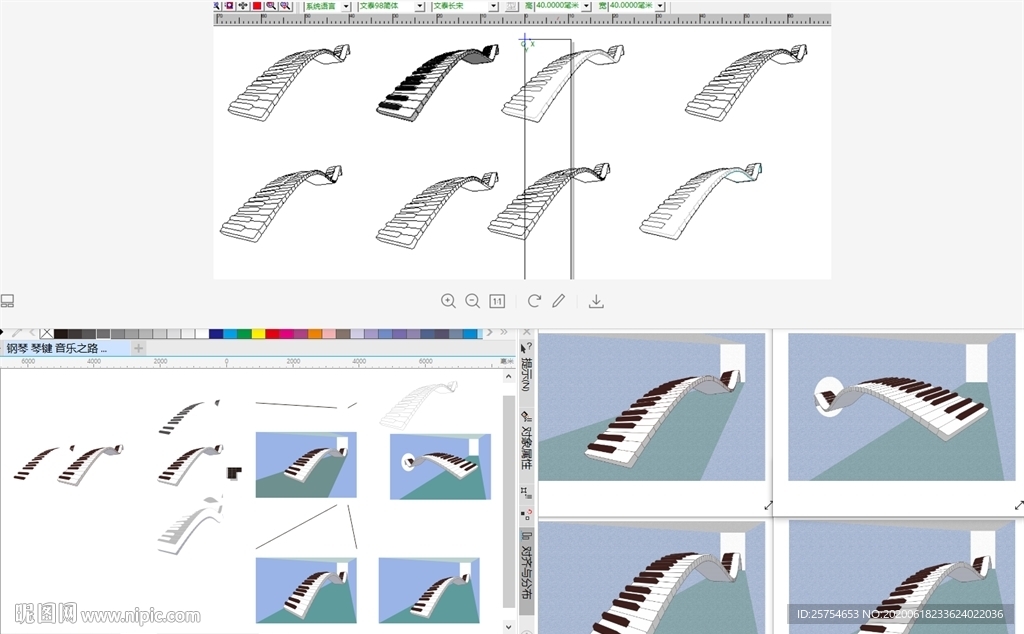Select the no-fill X swatch in palette

pyautogui.click(x=46, y=334)
